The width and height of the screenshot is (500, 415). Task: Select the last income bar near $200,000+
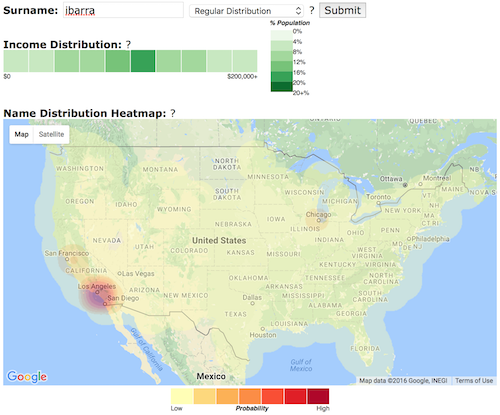coord(245,61)
